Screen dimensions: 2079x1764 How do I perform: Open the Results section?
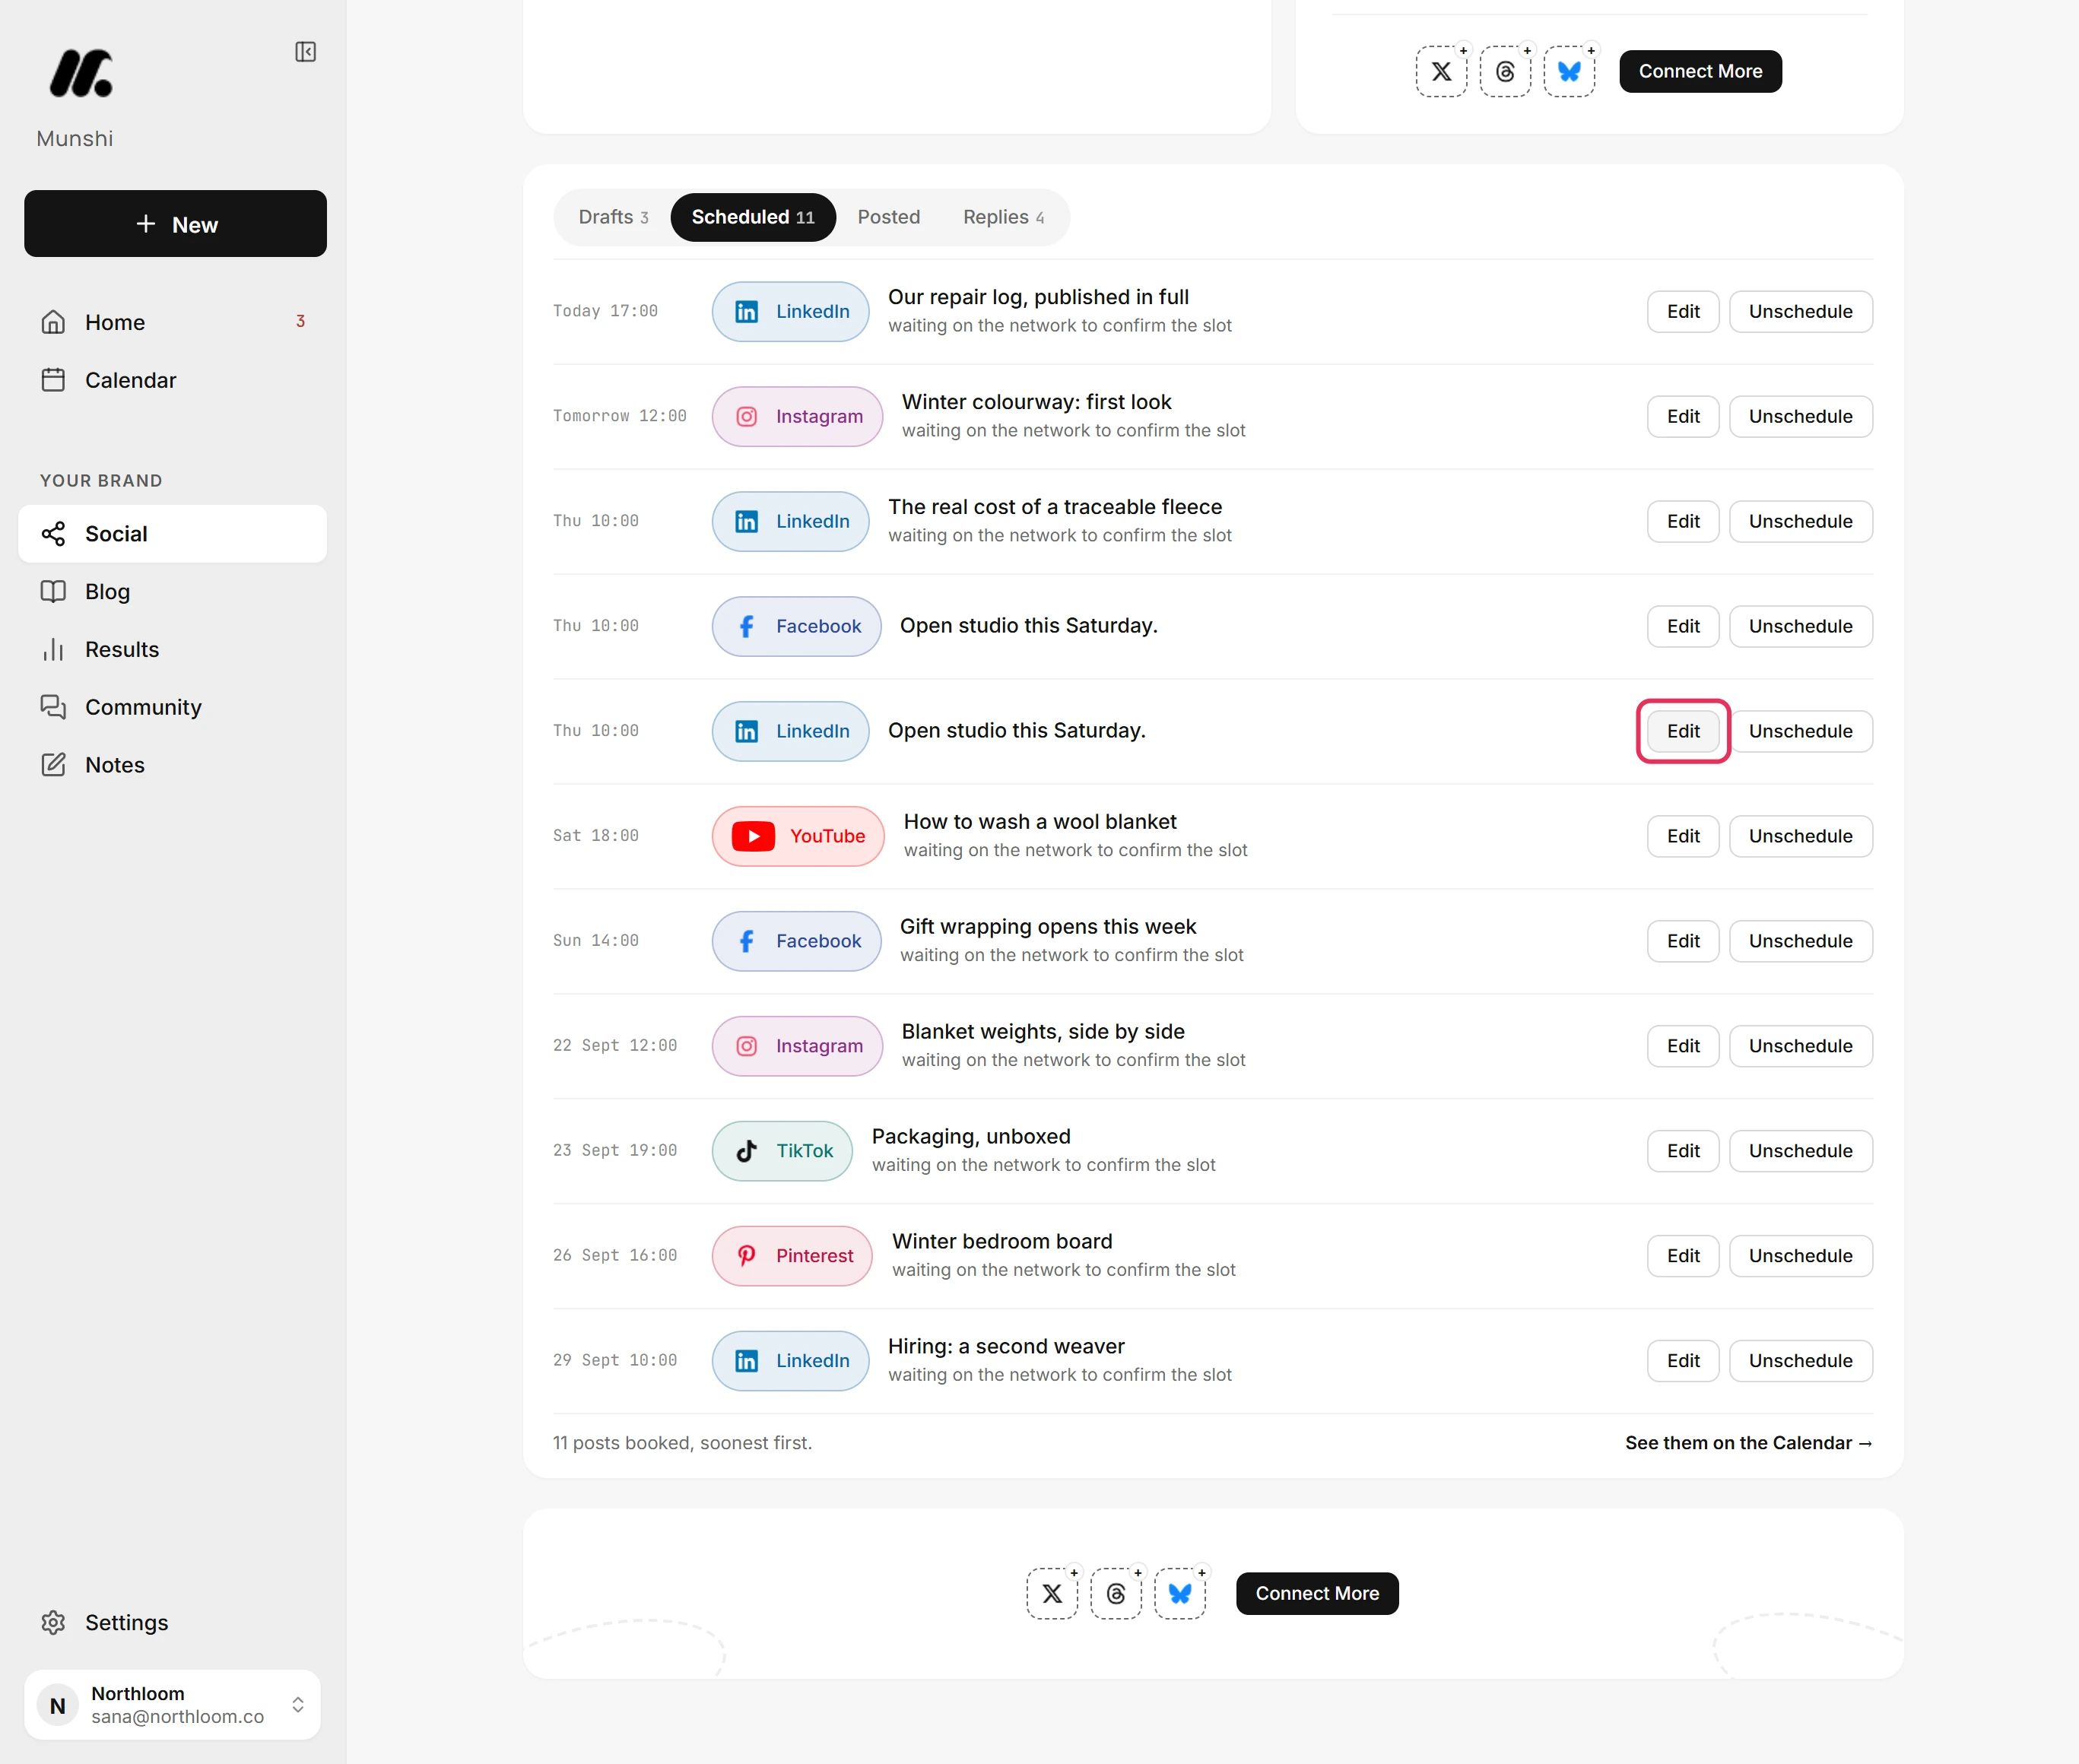click(172, 650)
